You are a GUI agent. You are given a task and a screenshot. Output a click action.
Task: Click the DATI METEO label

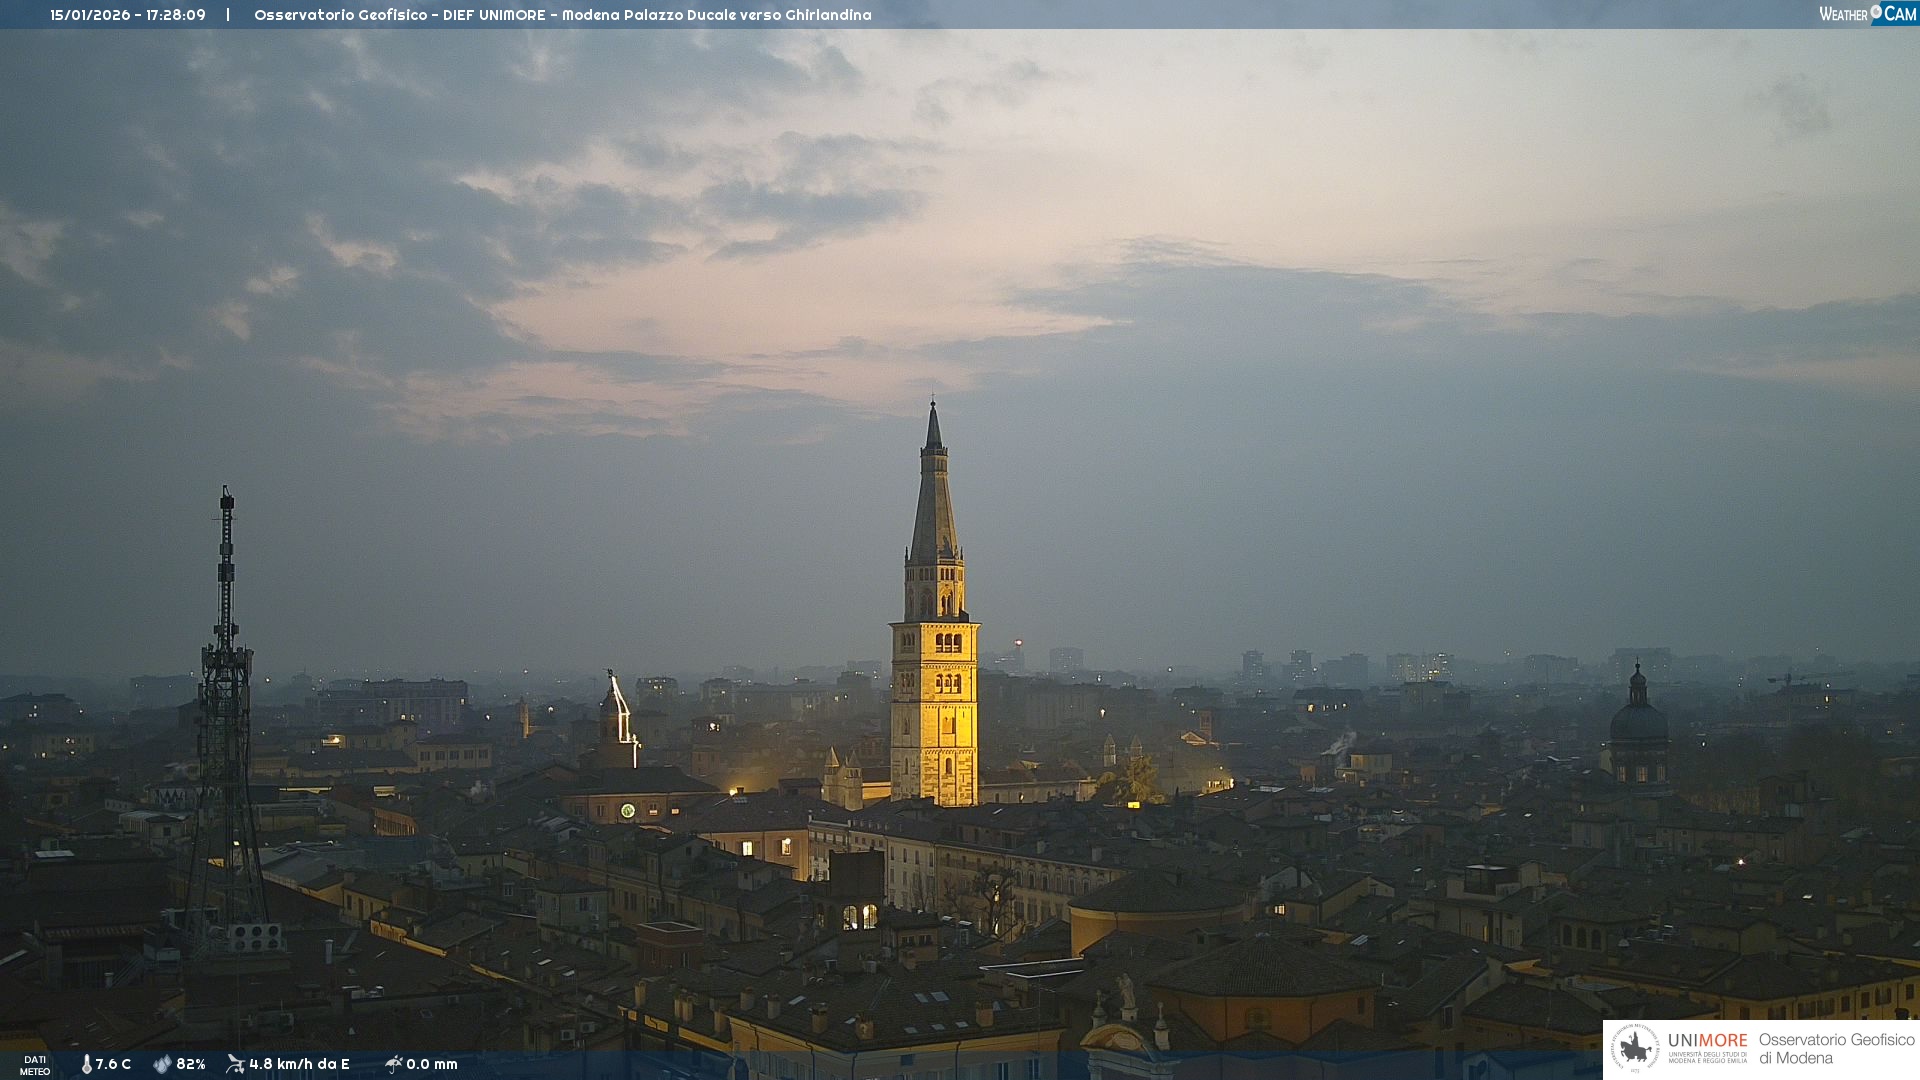pos(35,1065)
